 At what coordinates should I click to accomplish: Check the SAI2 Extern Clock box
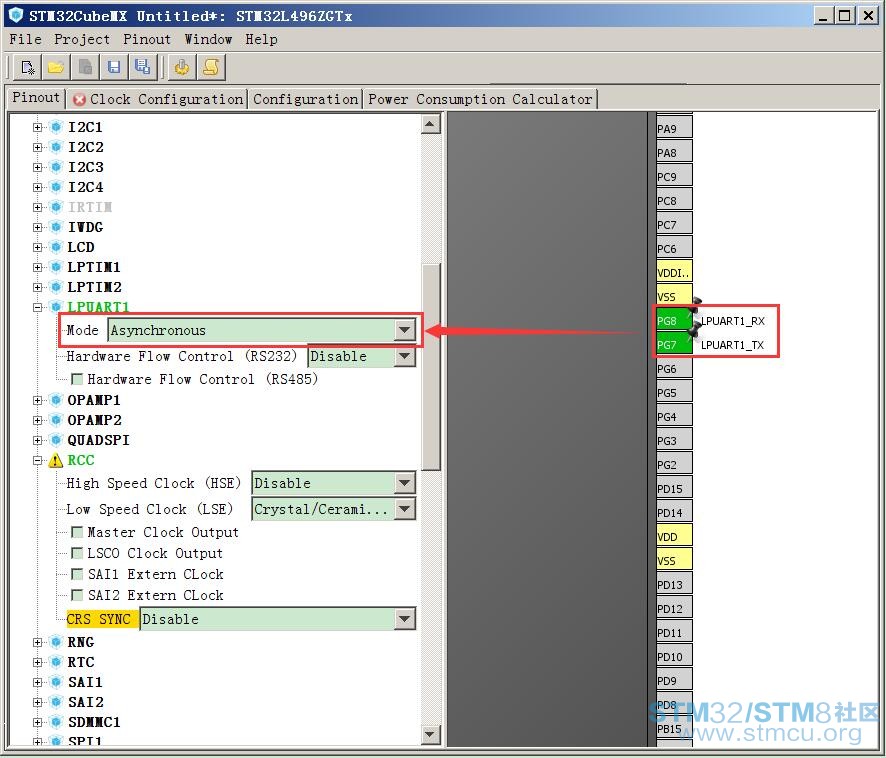[77, 595]
